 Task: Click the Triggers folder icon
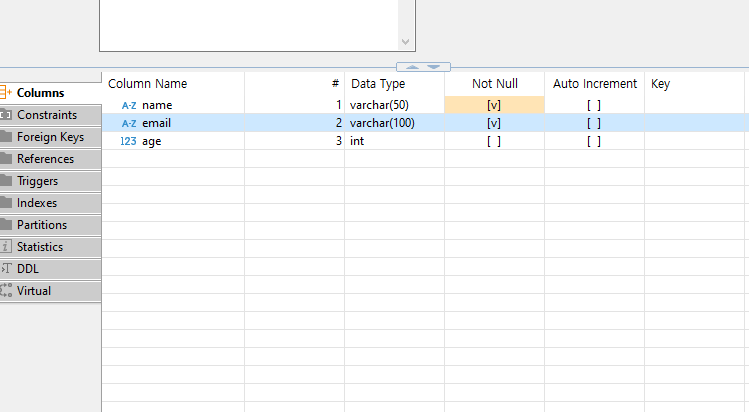click(6, 180)
